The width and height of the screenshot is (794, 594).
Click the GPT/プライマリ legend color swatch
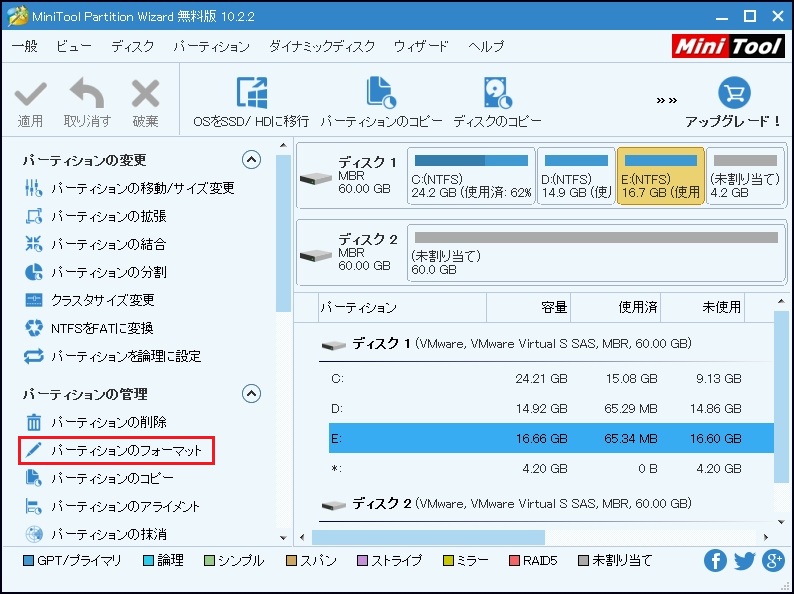click(29, 561)
